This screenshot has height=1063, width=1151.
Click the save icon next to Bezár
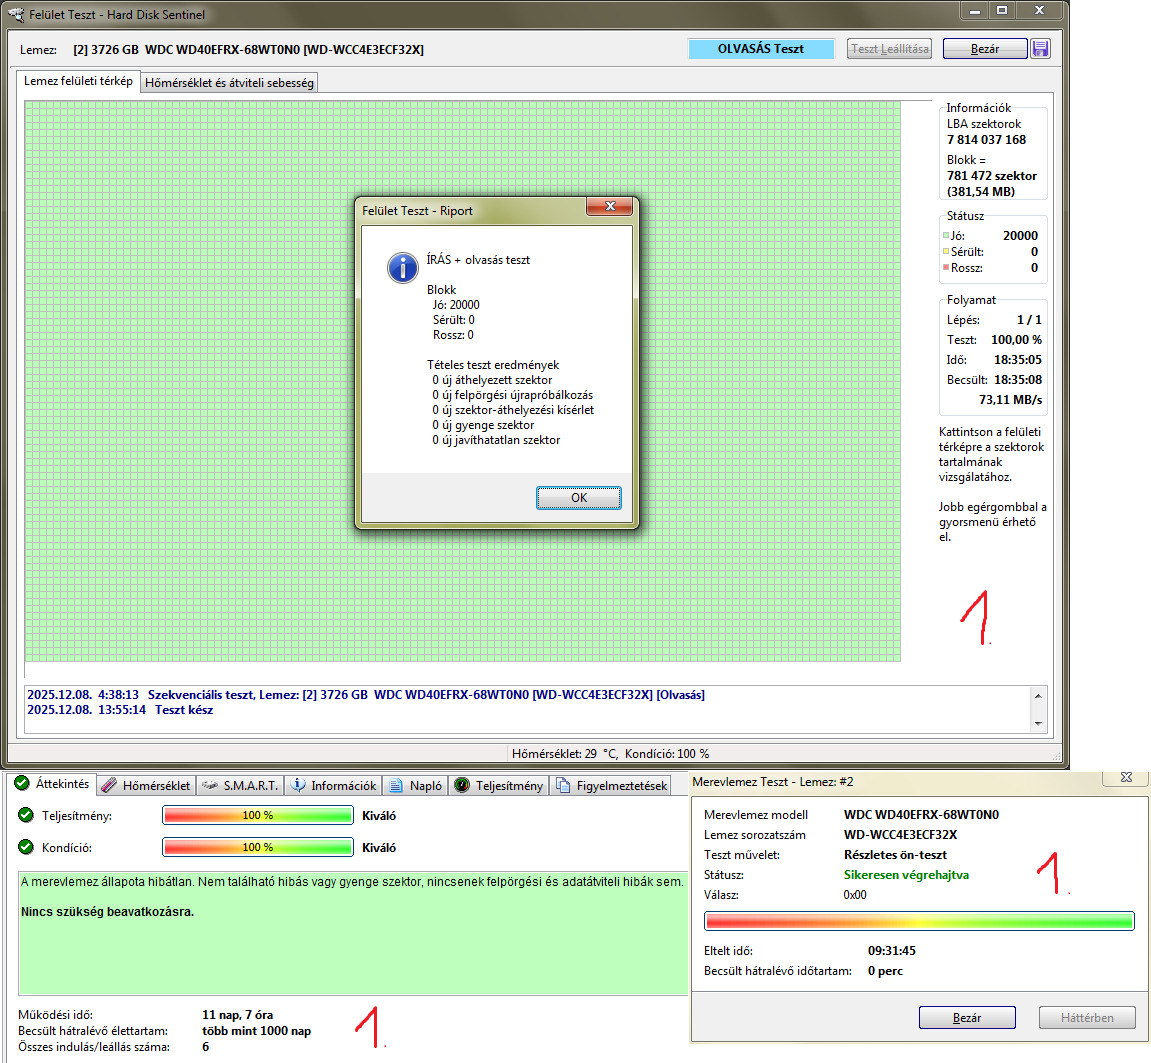[x=1040, y=48]
